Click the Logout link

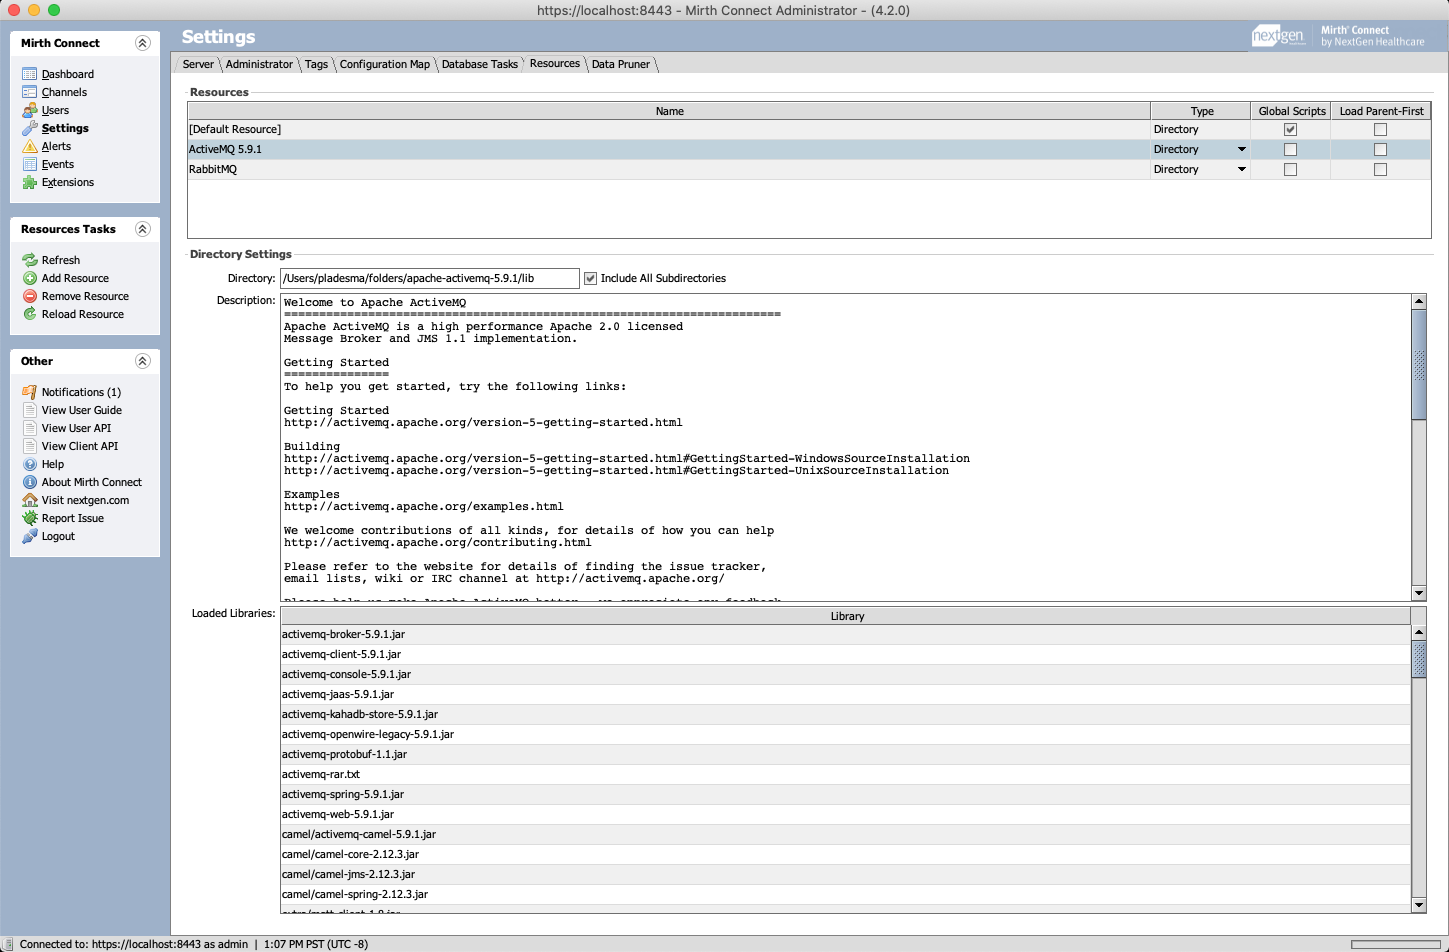point(58,536)
